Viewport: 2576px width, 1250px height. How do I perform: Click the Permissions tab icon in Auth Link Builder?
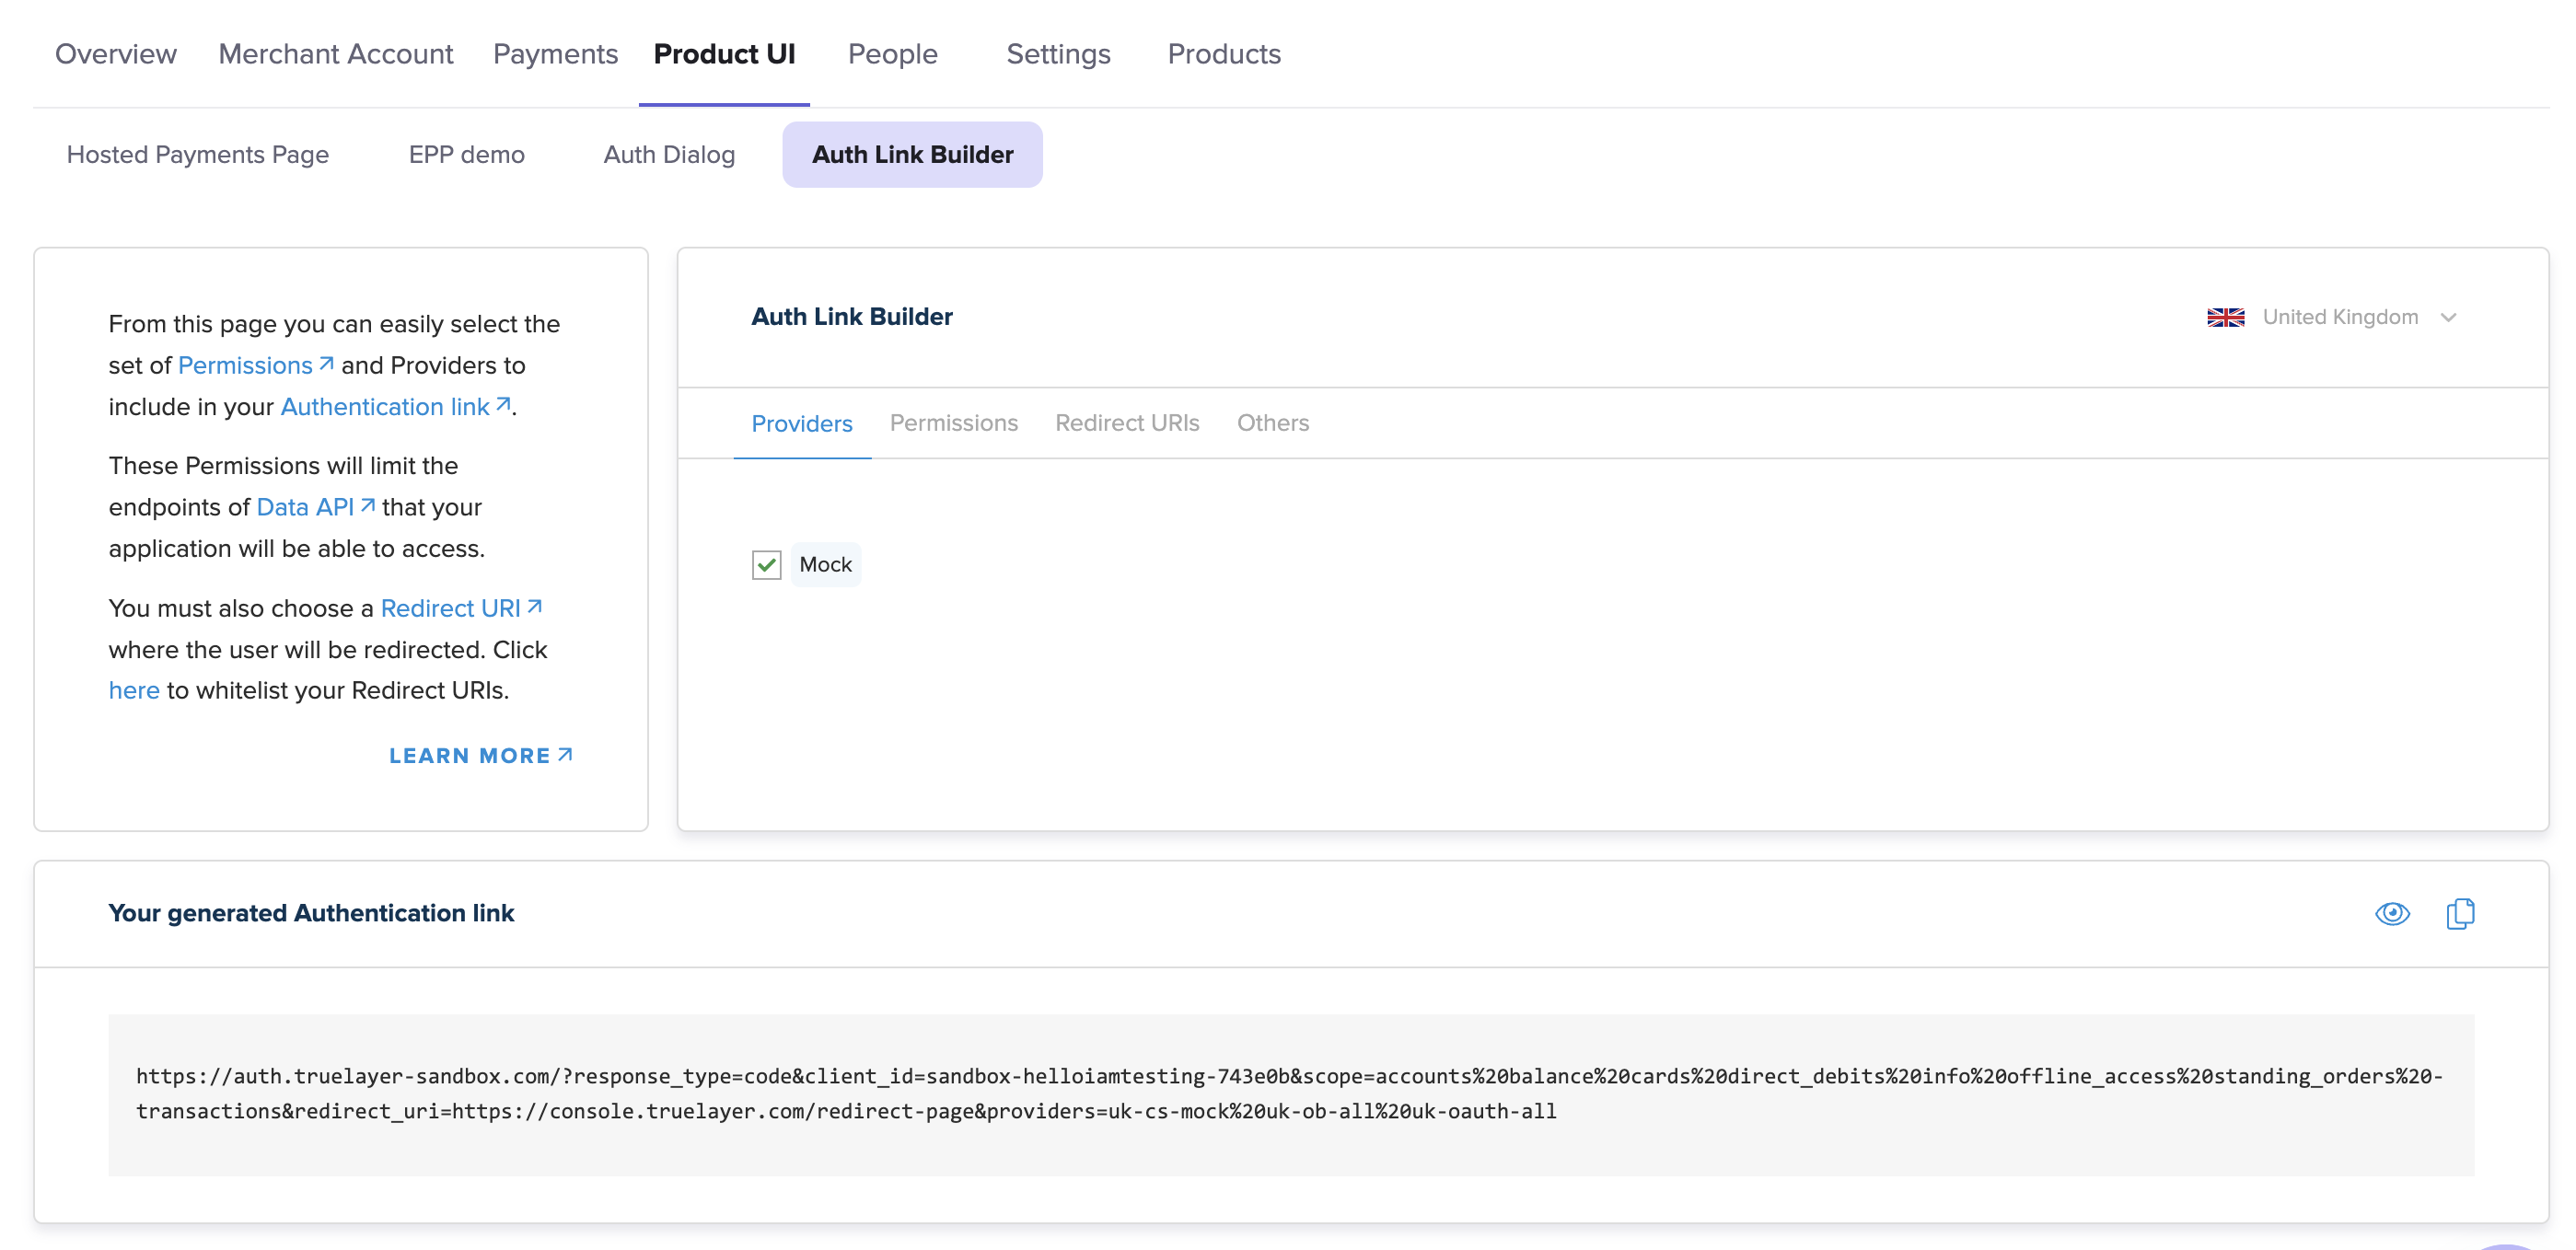953,422
